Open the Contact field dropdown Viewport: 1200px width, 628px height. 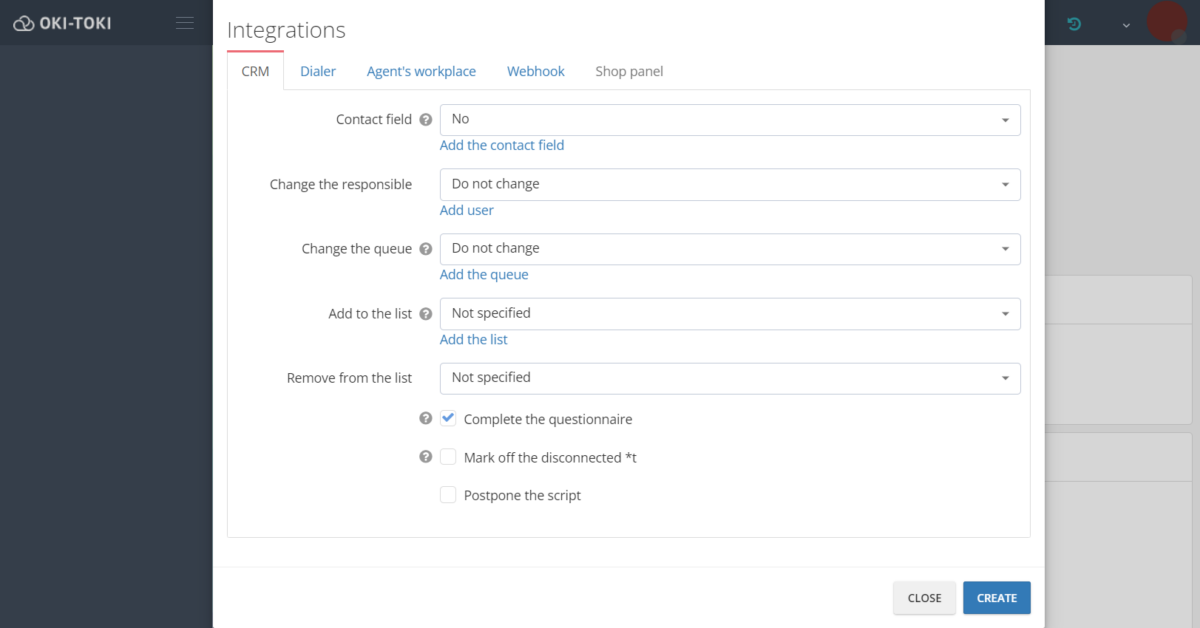pyautogui.click(x=730, y=119)
